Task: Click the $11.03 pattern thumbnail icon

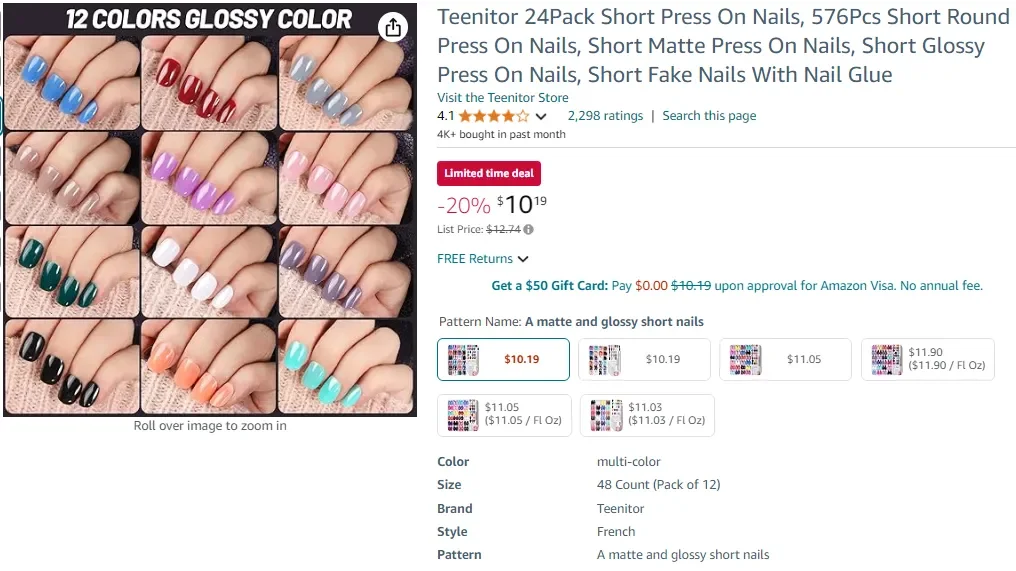Action: pyautogui.click(x=606, y=415)
